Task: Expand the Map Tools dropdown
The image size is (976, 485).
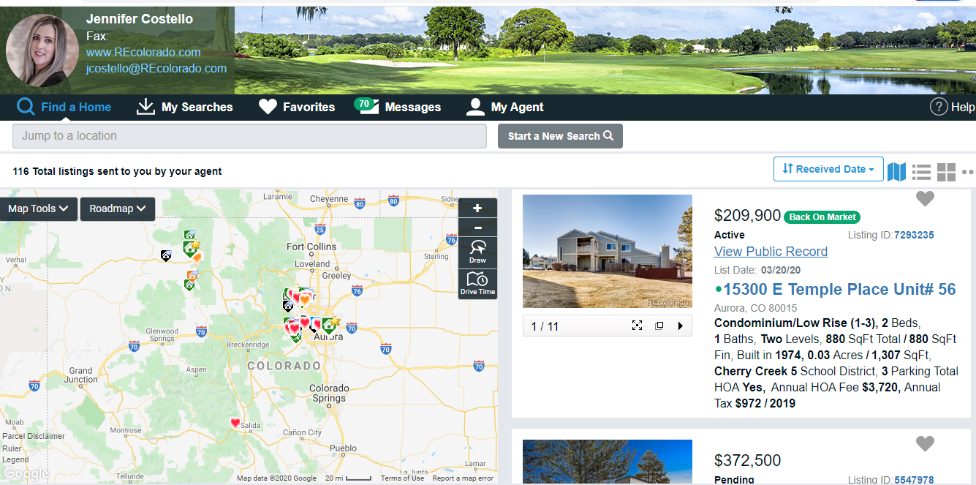Action: (39, 209)
